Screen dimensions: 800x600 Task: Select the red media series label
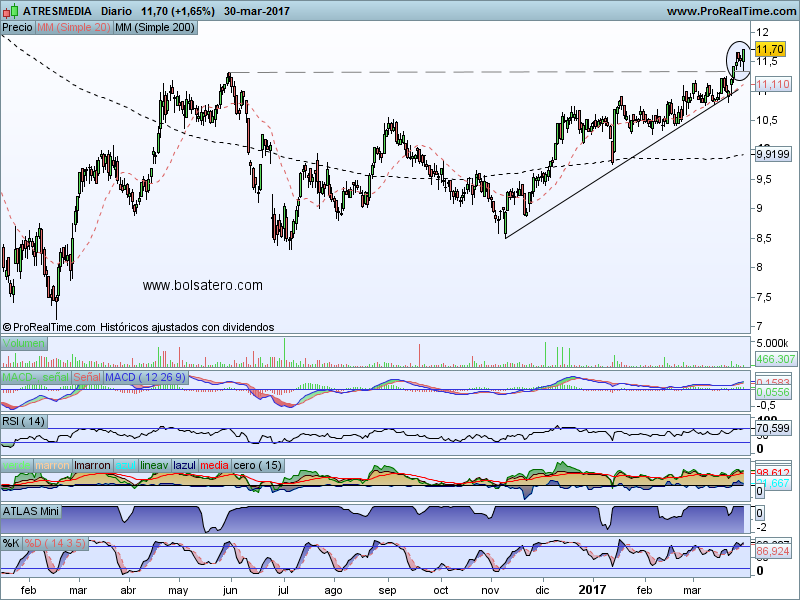coord(214,465)
